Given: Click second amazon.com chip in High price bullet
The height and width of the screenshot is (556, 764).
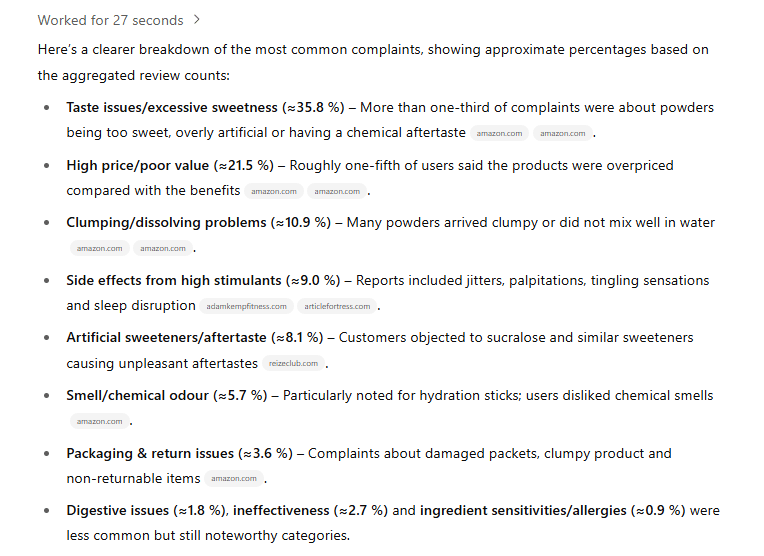Looking at the screenshot, I should tap(337, 192).
